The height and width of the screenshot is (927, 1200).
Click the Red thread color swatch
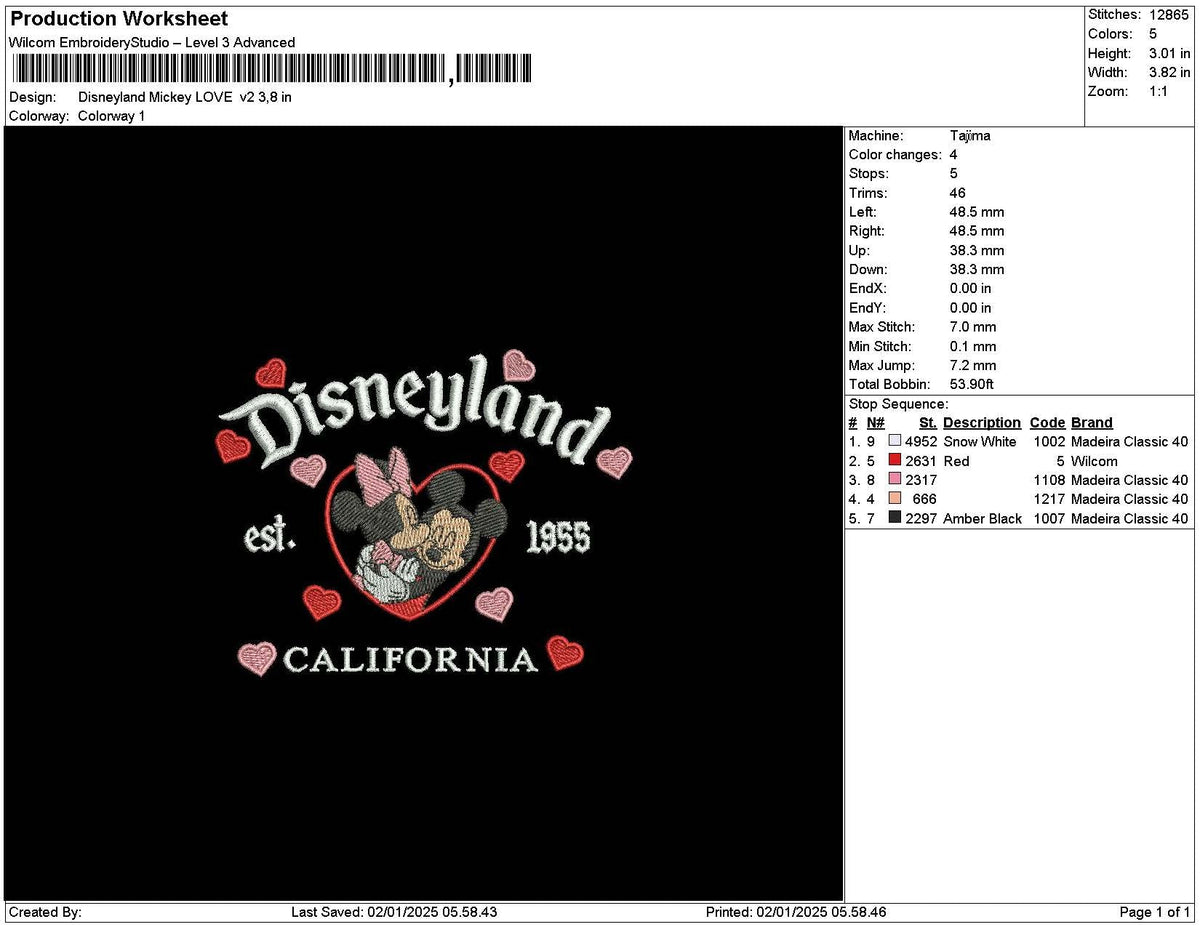pos(895,460)
